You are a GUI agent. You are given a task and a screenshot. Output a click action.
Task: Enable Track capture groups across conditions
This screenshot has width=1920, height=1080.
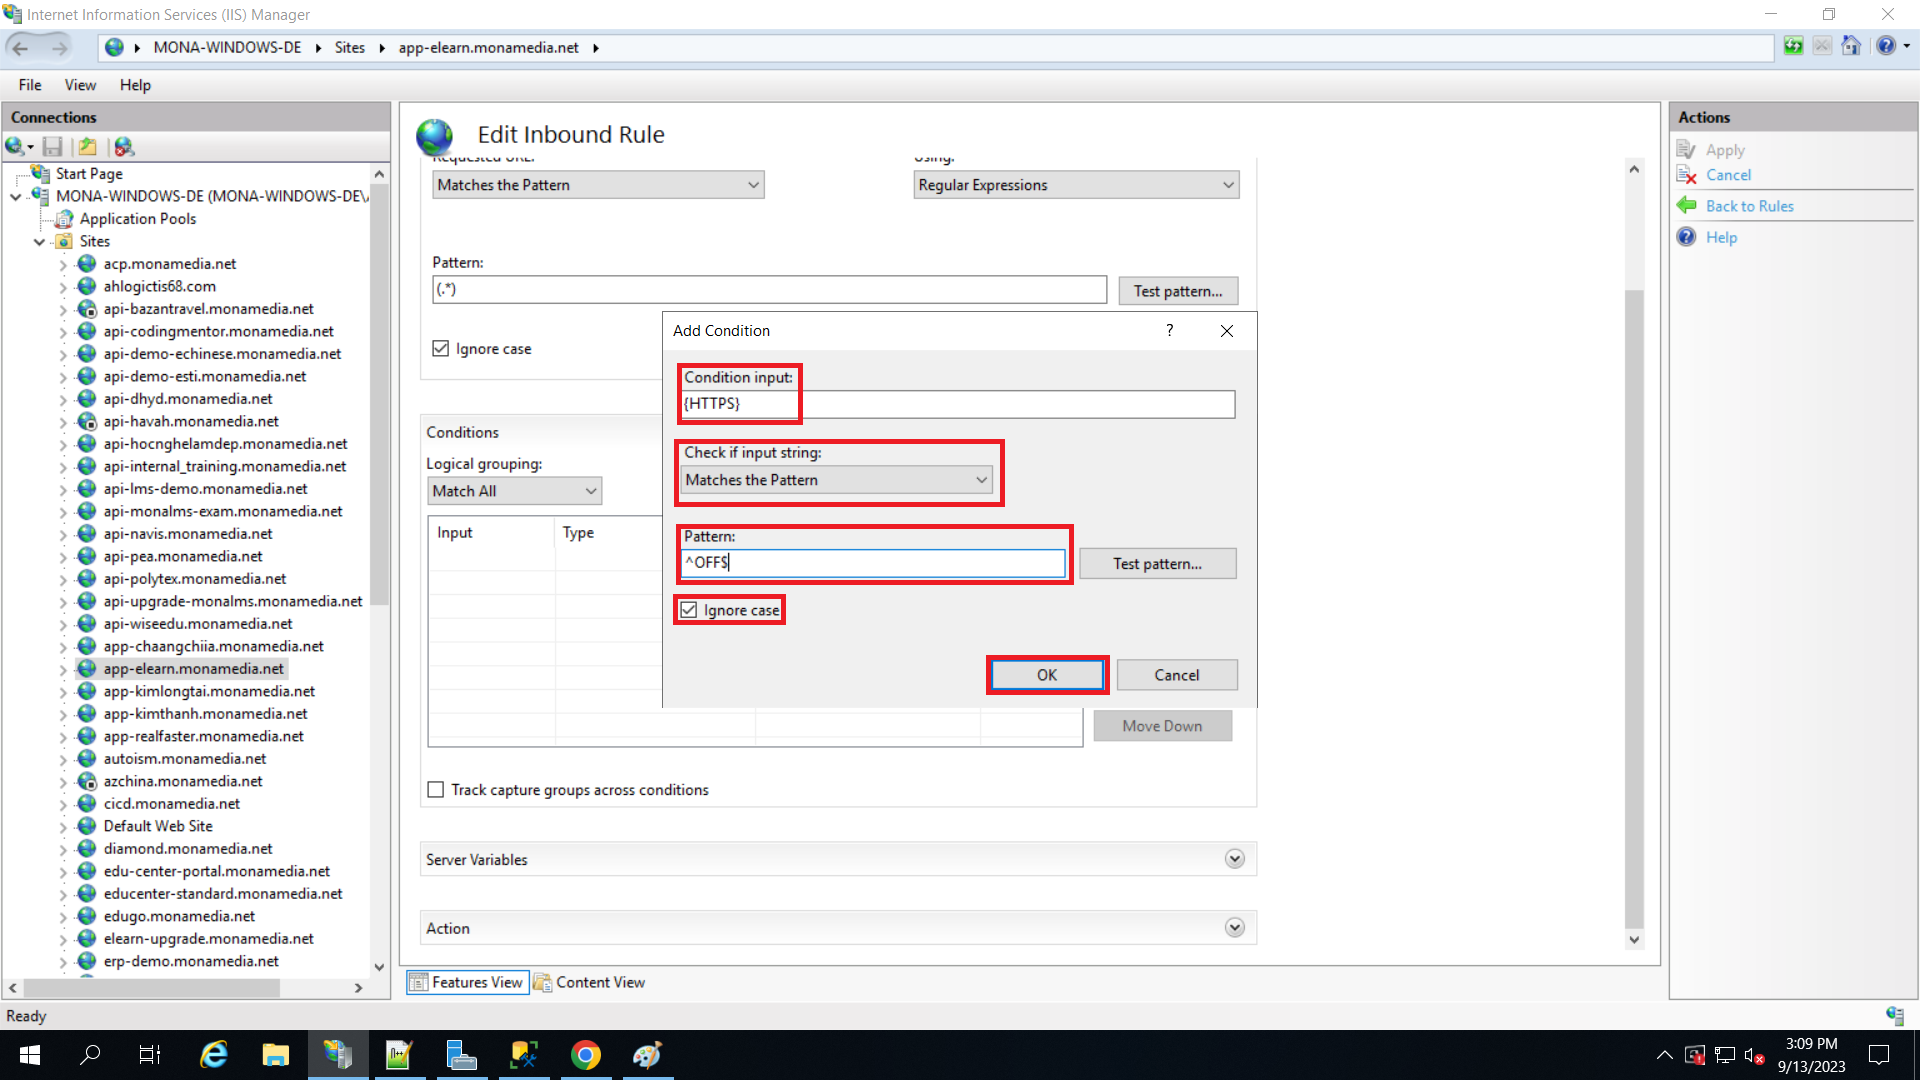pos(436,790)
